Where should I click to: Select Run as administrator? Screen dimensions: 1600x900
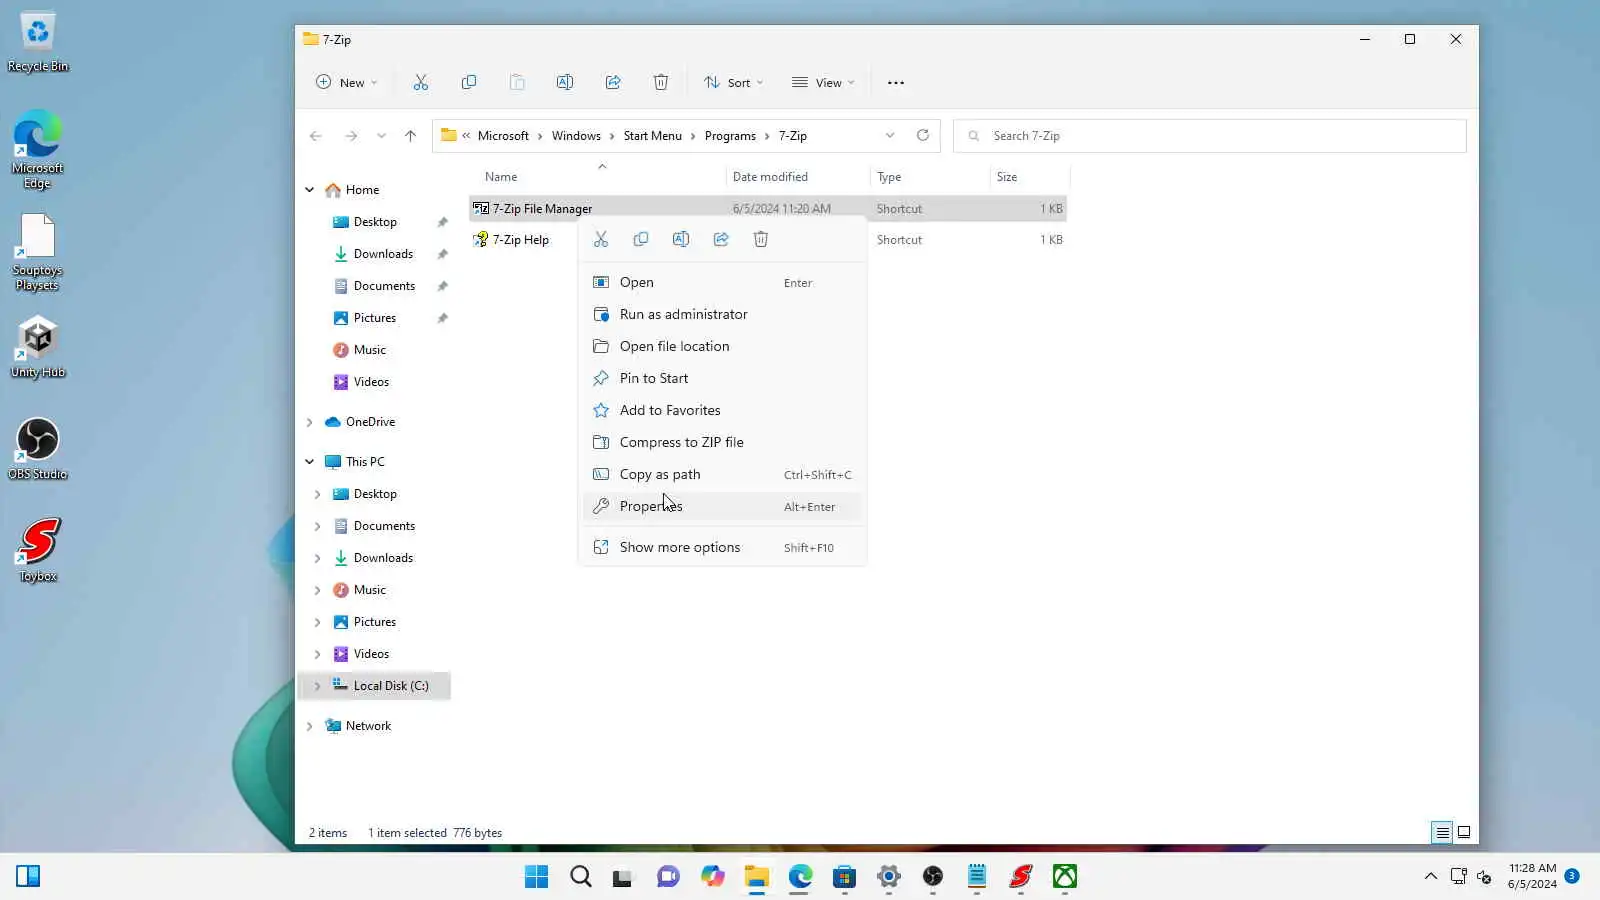pyautogui.click(x=722, y=315)
